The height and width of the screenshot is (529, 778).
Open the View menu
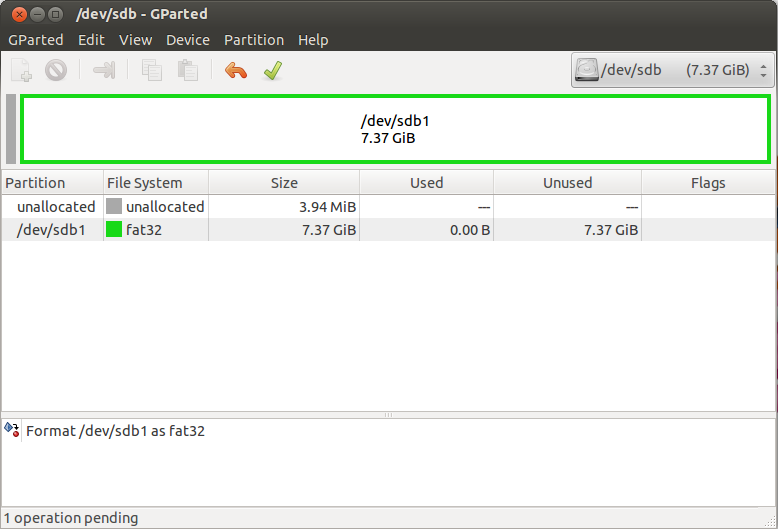click(x=135, y=40)
